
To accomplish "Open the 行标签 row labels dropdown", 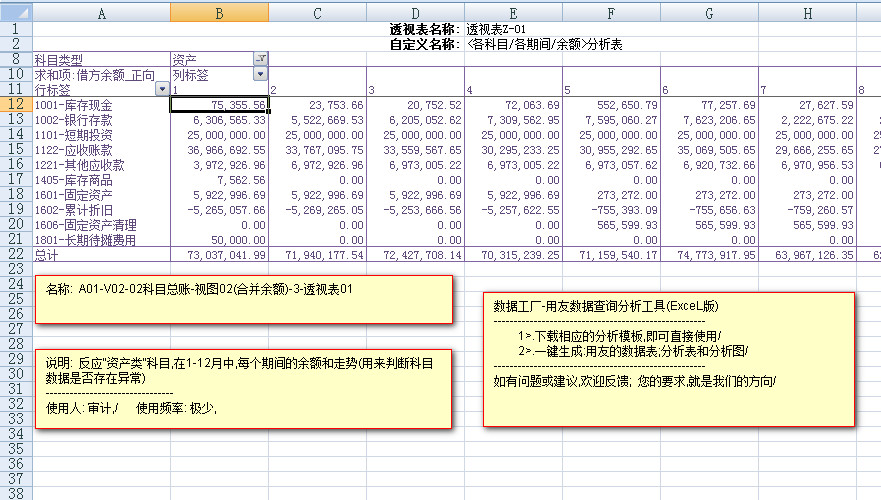I will 163,89.
